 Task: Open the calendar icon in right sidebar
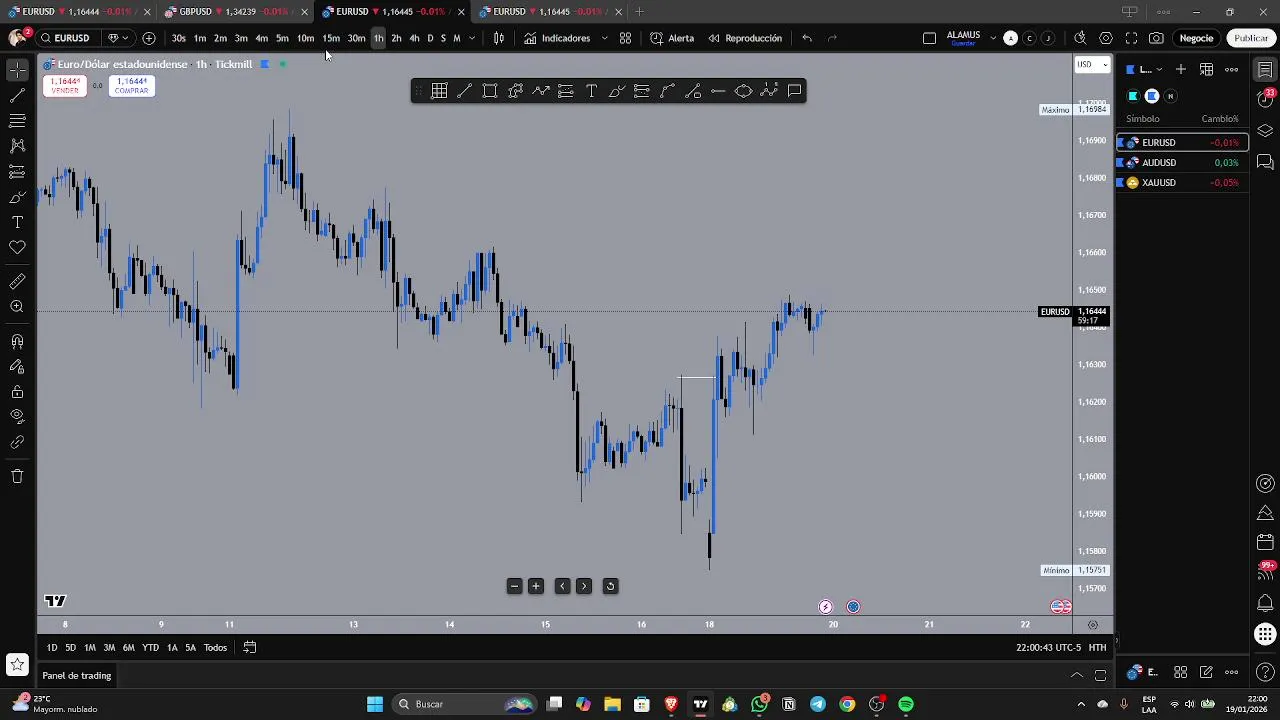pyautogui.click(x=1265, y=543)
